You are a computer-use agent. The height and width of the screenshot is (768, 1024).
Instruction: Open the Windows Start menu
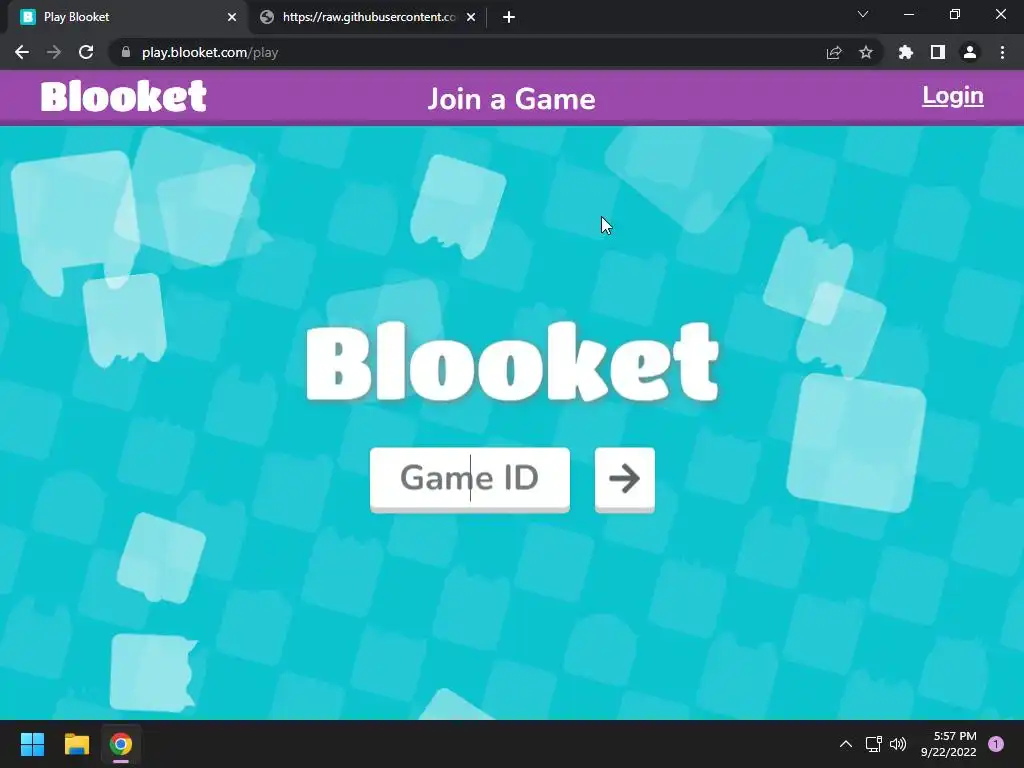tap(32, 744)
